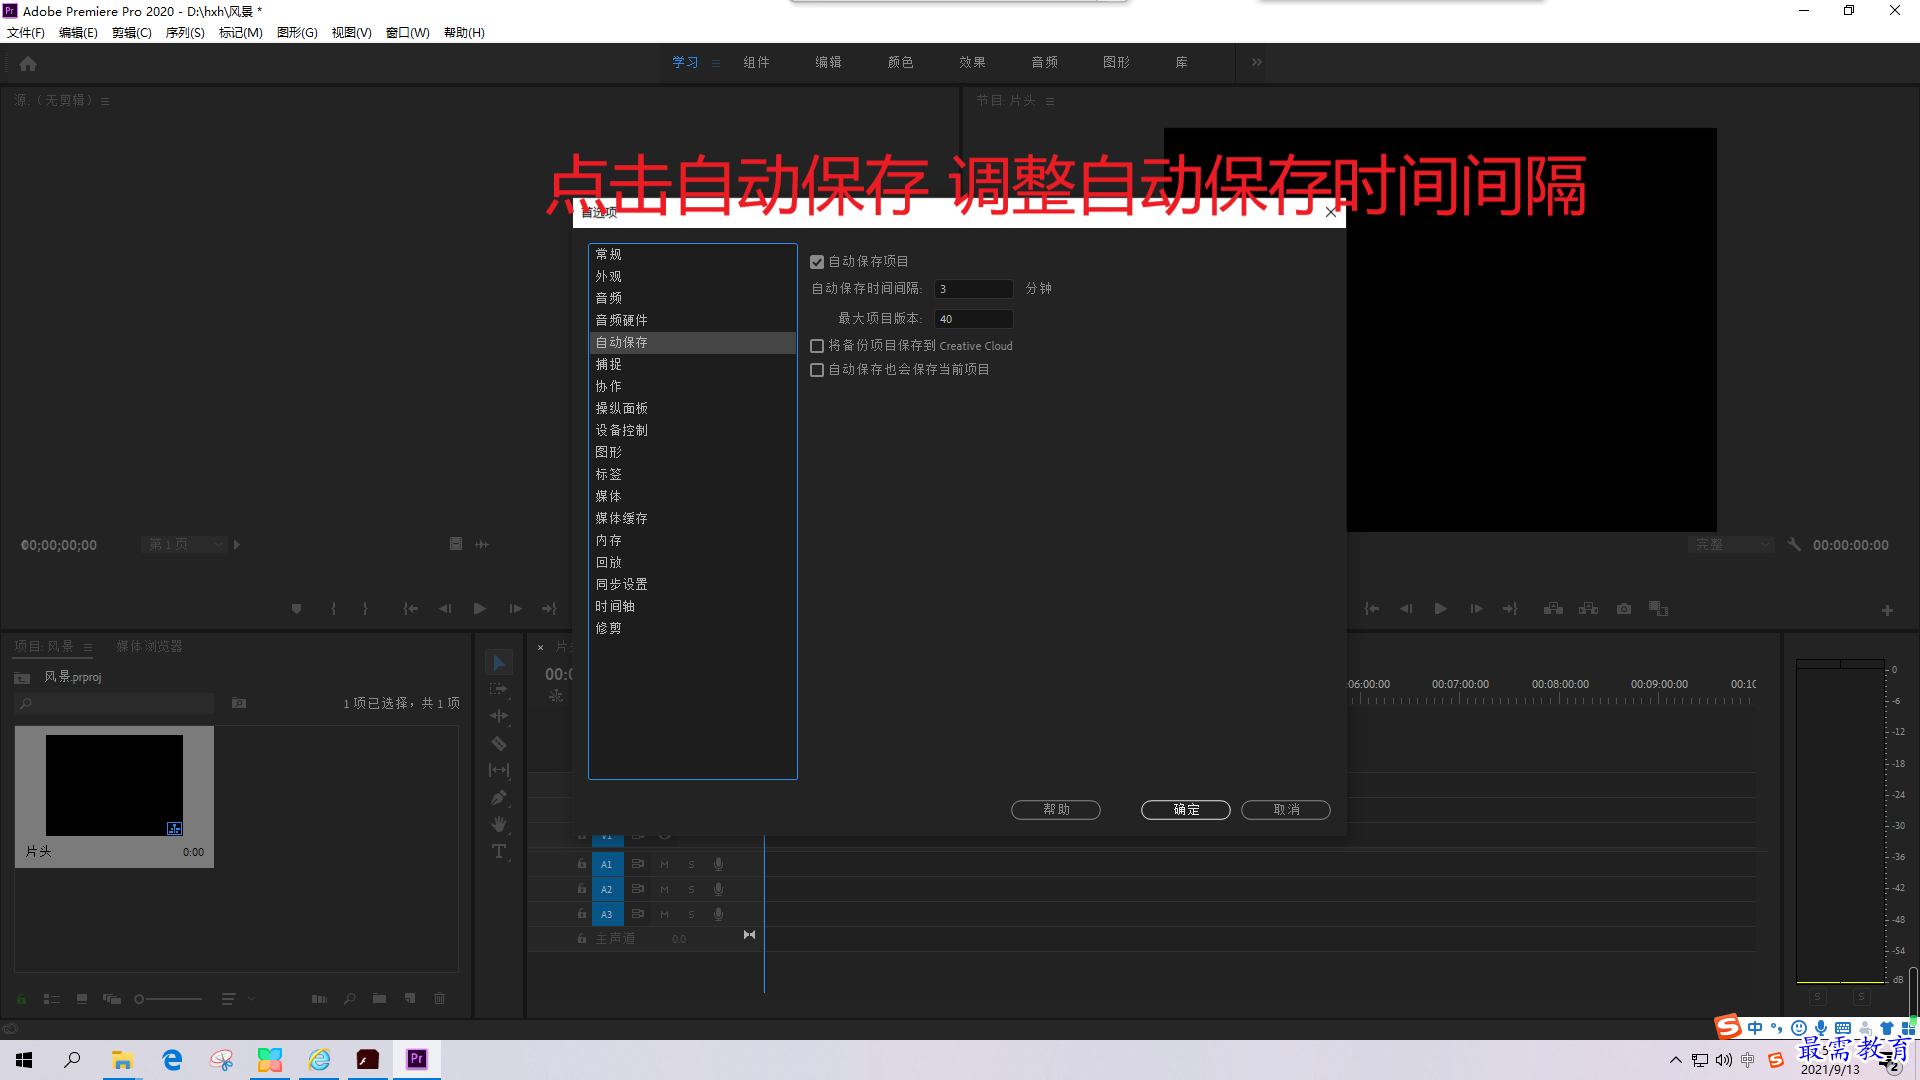Adjust the project panel thumbnail zoom slider

coord(168,999)
